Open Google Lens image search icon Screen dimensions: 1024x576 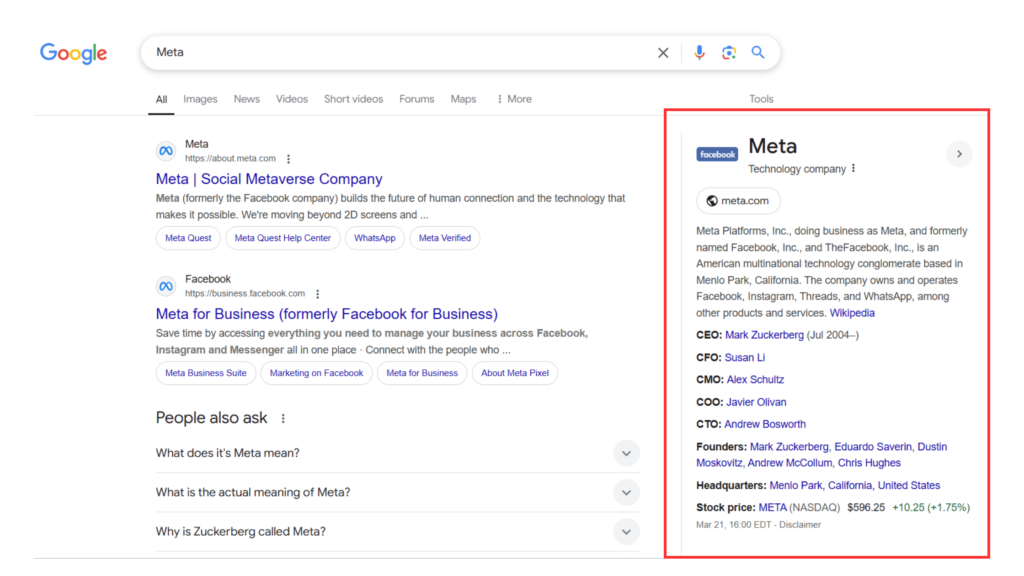729,52
